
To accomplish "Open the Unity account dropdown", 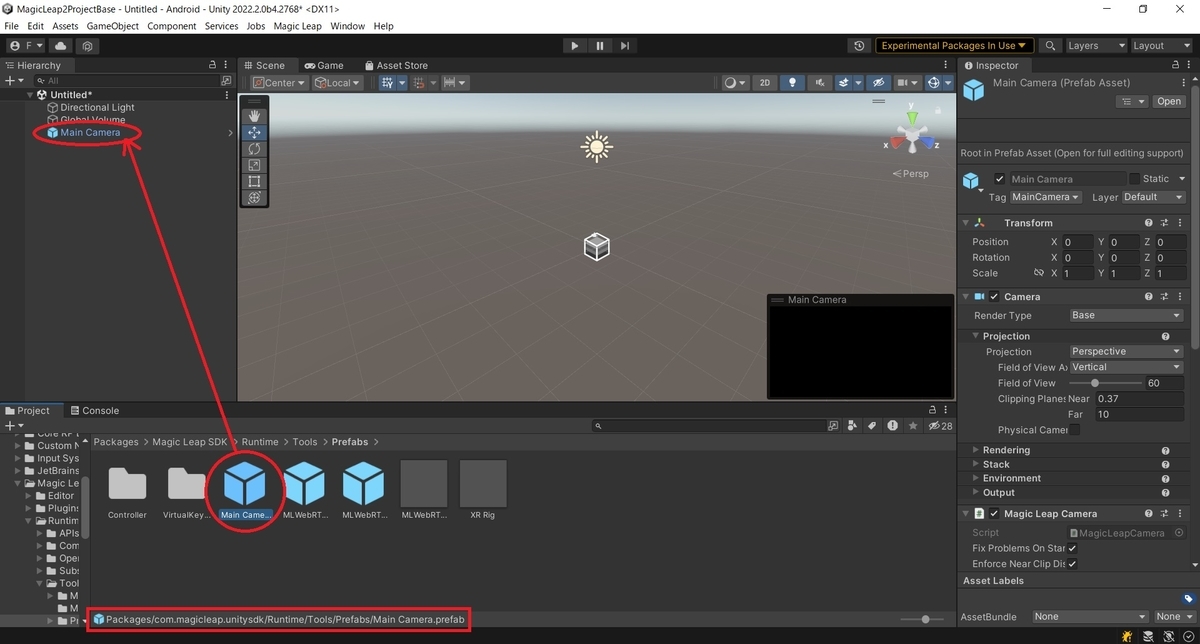I will pyautogui.click(x=27, y=46).
